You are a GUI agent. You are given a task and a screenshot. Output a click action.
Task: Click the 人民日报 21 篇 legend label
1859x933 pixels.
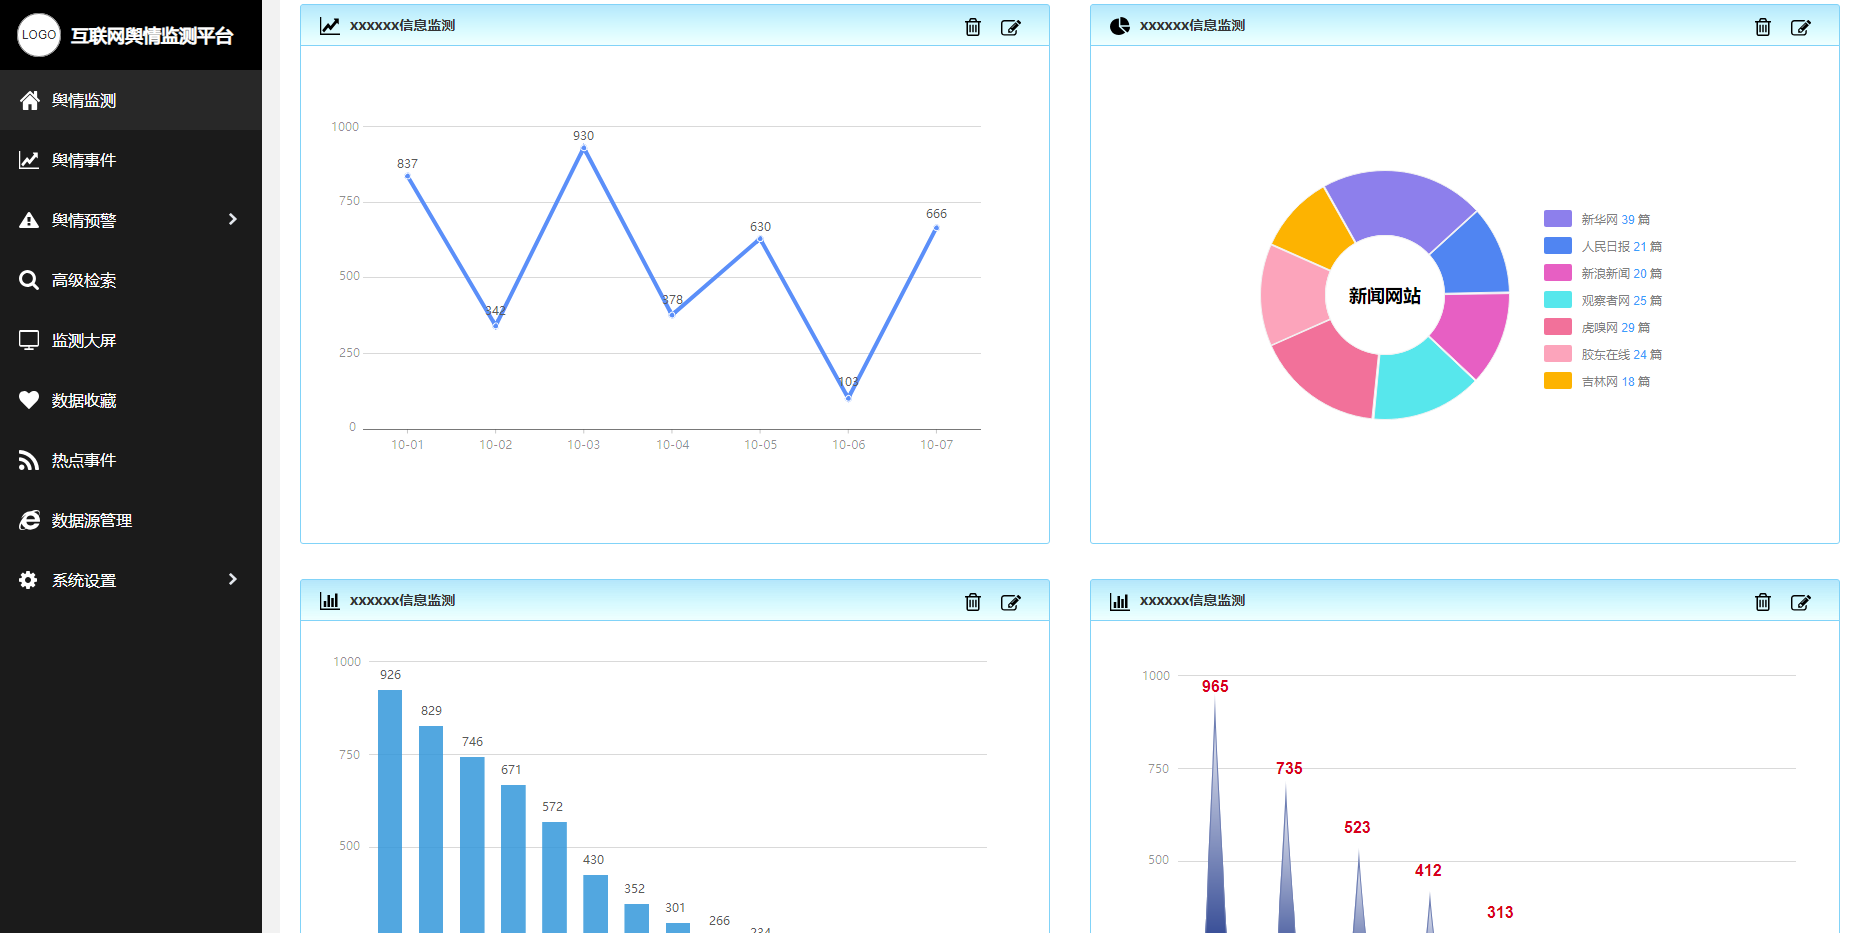(1622, 247)
